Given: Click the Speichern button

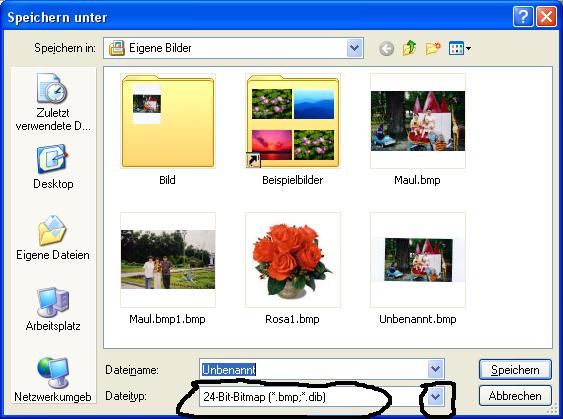Looking at the screenshot, I should point(515,369).
